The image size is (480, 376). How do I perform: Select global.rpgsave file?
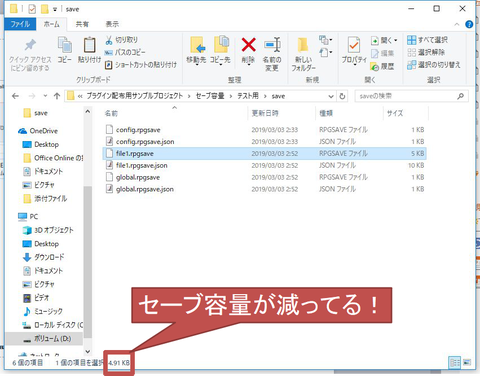pos(265,177)
